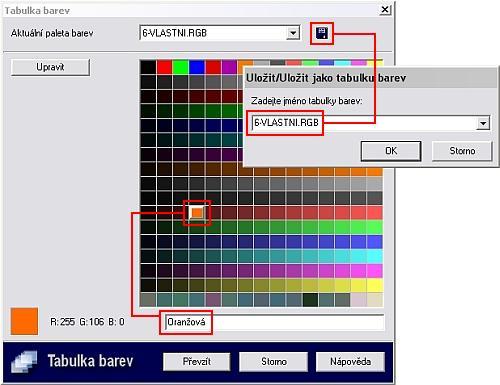Click the Převzít button
This screenshot has height=385, width=500.
point(197,362)
